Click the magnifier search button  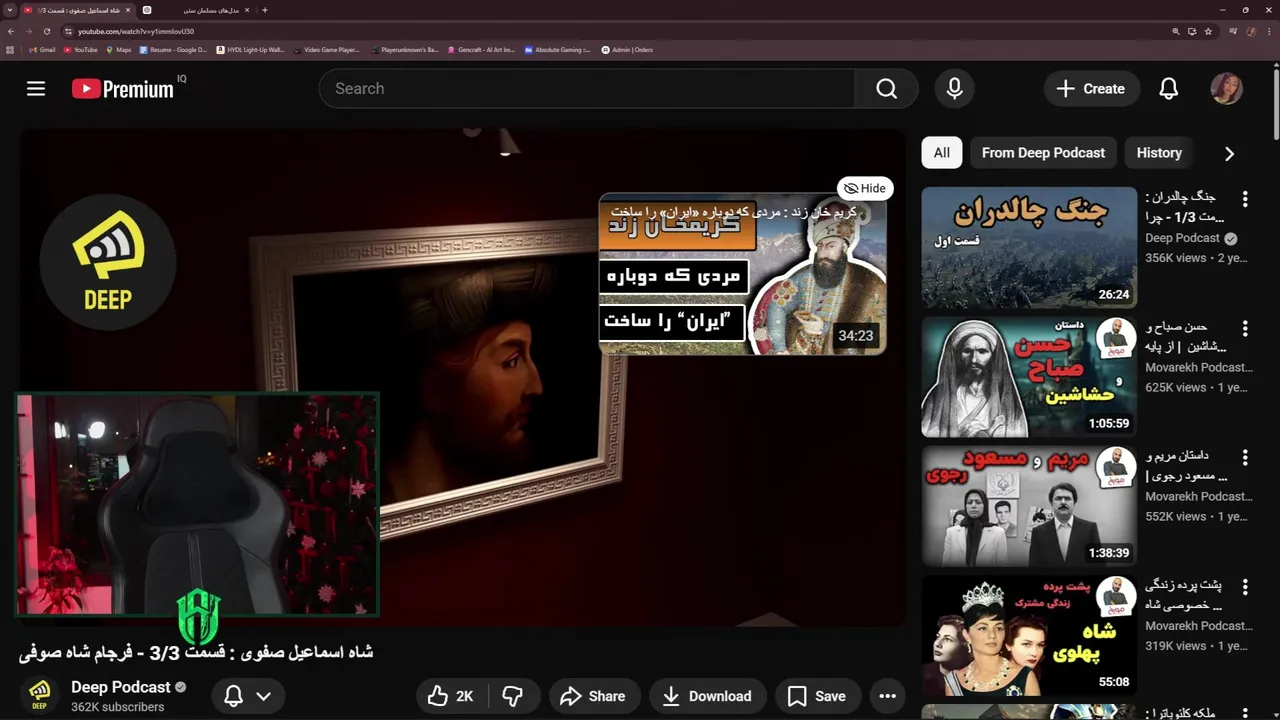point(886,89)
